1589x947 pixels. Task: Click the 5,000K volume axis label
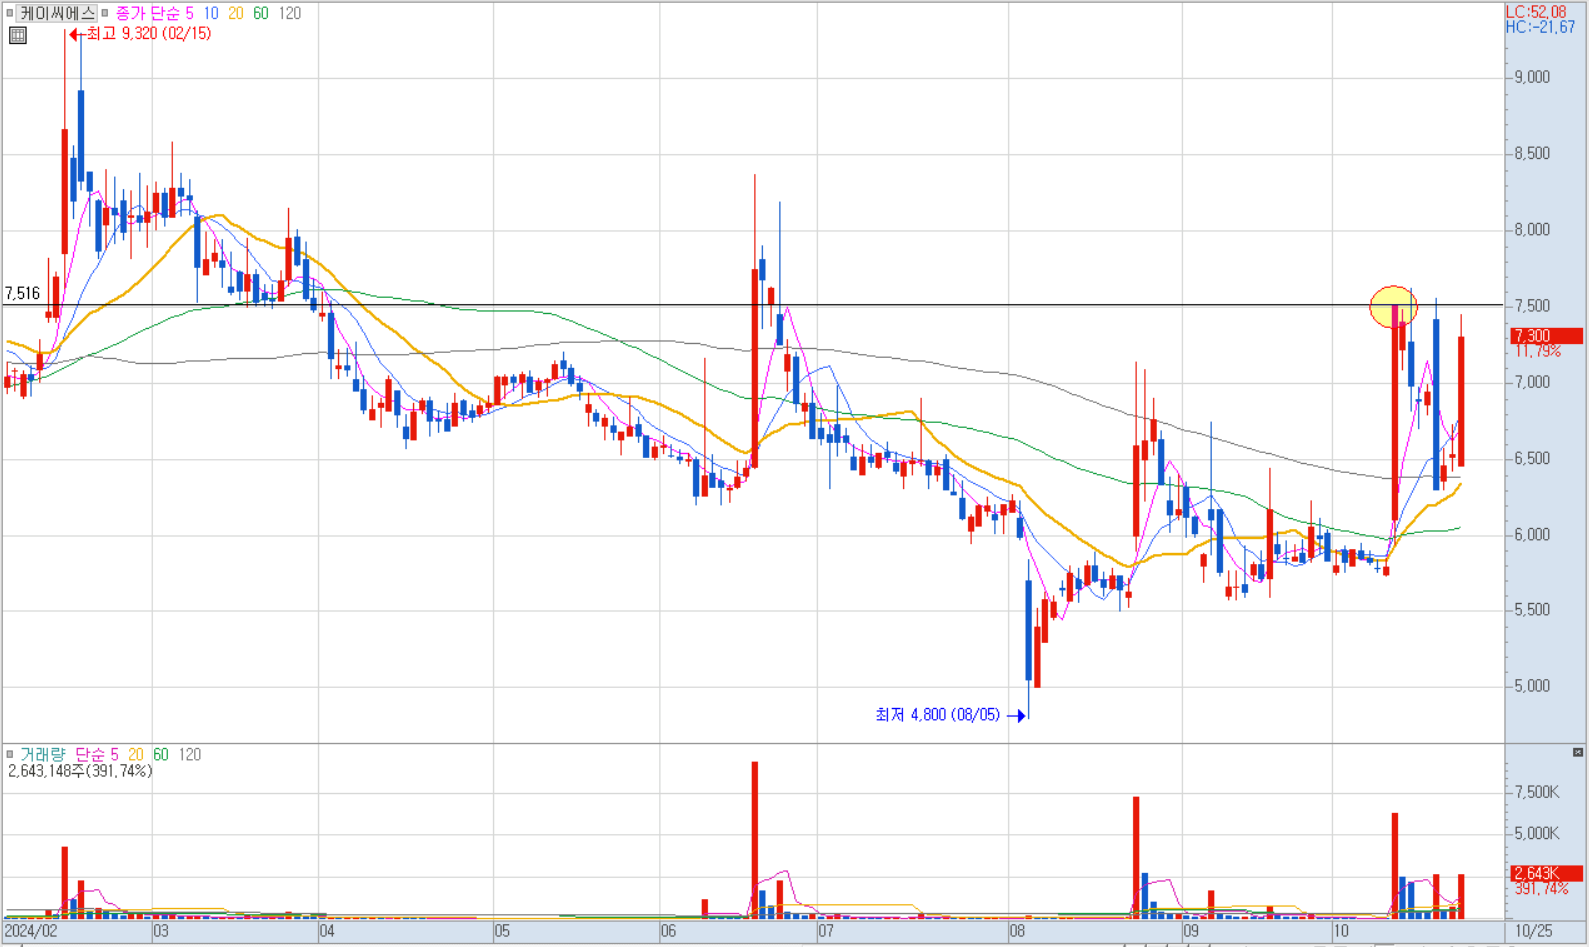click(x=1536, y=833)
